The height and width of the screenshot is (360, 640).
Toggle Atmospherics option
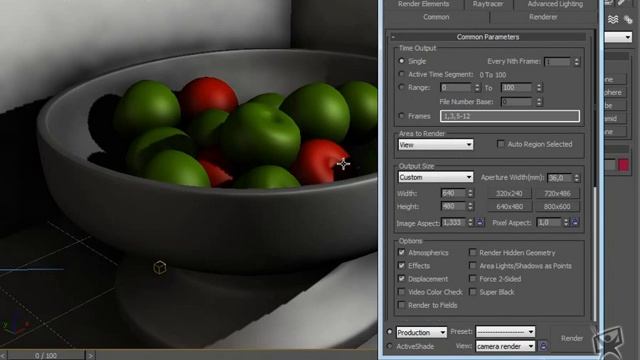402,253
